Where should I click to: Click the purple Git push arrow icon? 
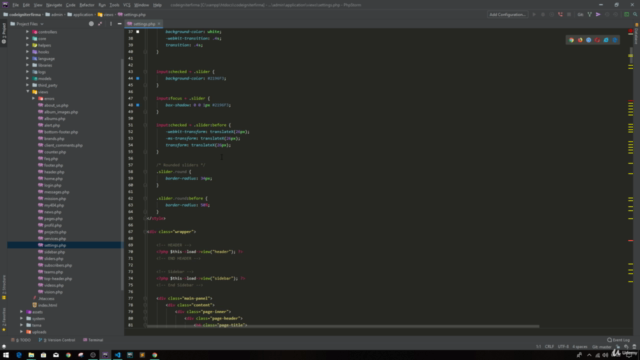click(598, 14)
